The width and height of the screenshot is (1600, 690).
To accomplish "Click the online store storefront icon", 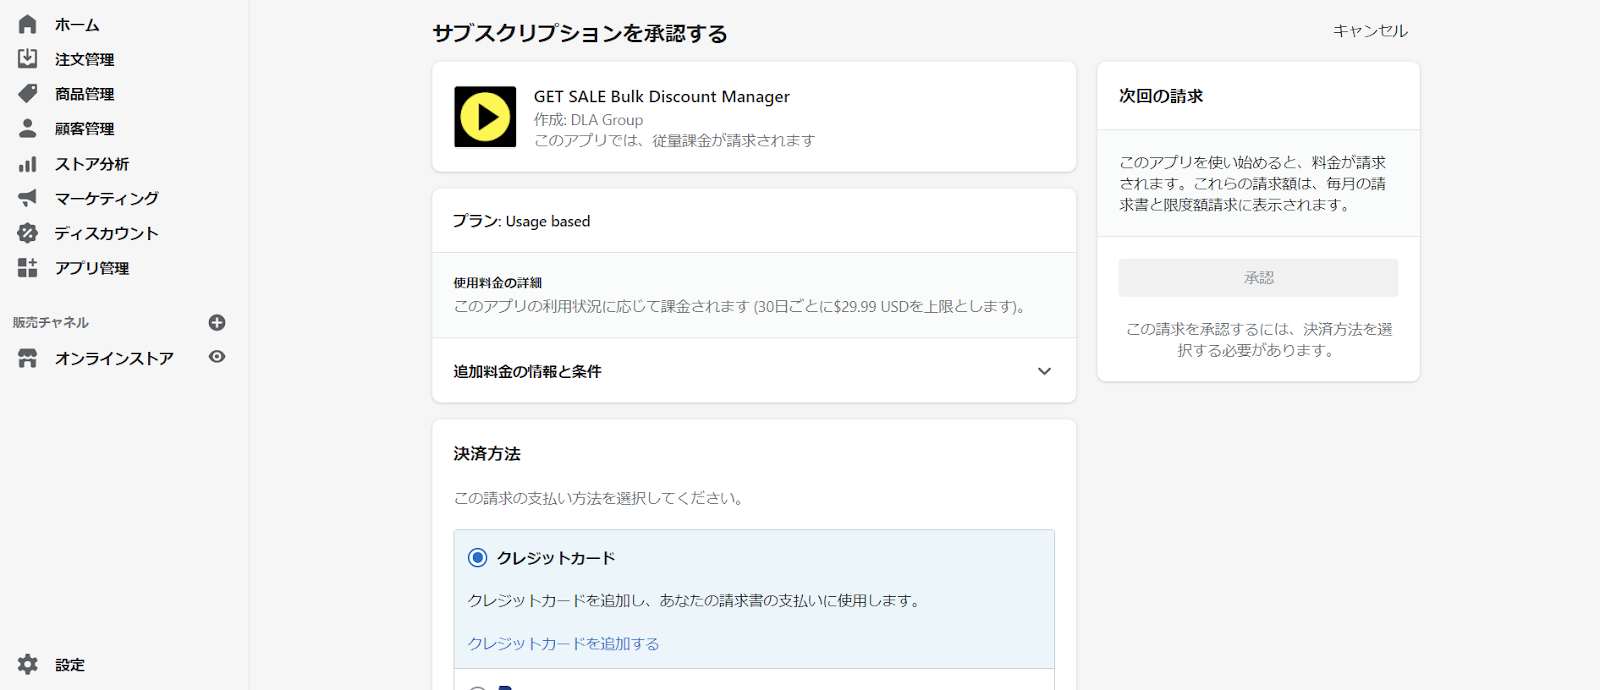I will 27,358.
